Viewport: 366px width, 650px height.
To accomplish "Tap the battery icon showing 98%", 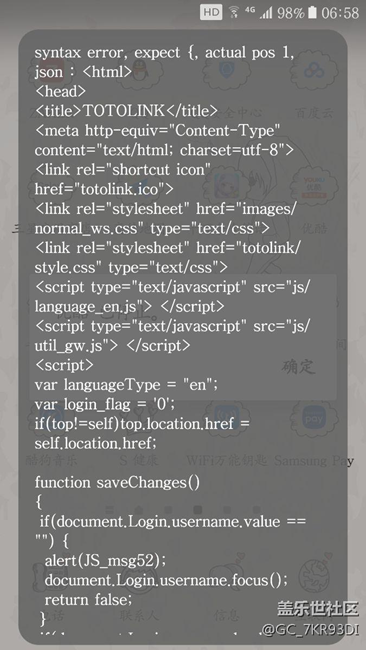I will point(313,12).
